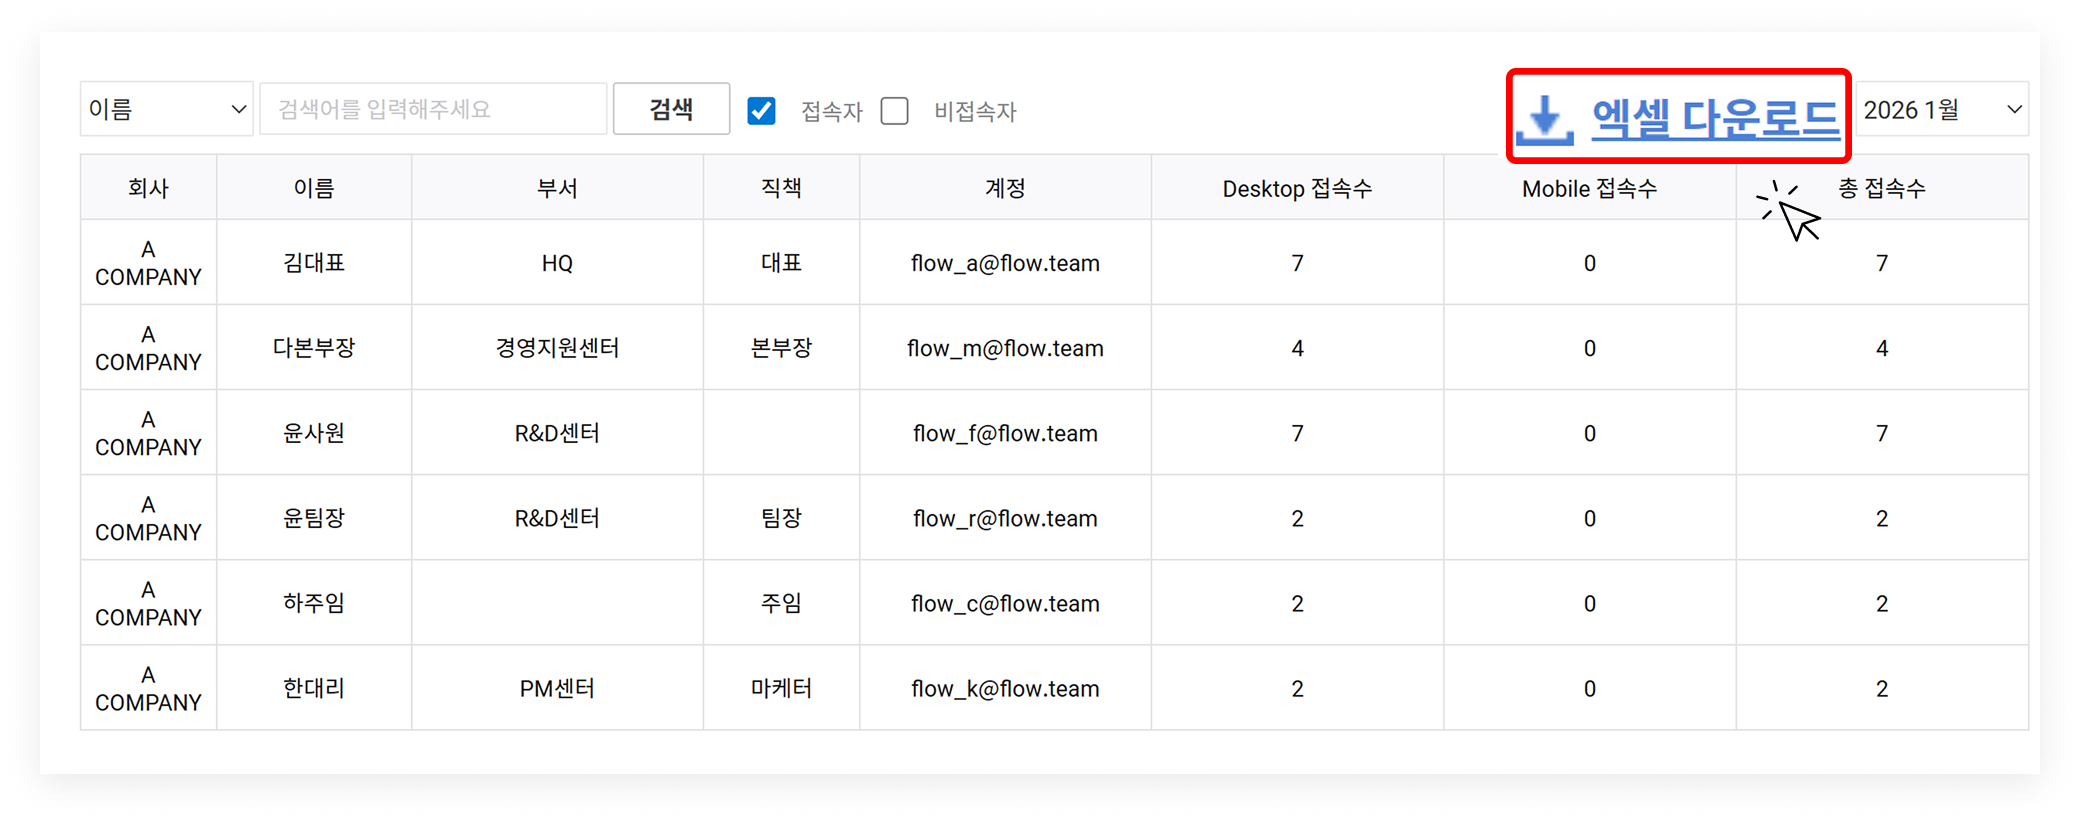
Task: Click the 회사 column header
Action: [x=148, y=188]
